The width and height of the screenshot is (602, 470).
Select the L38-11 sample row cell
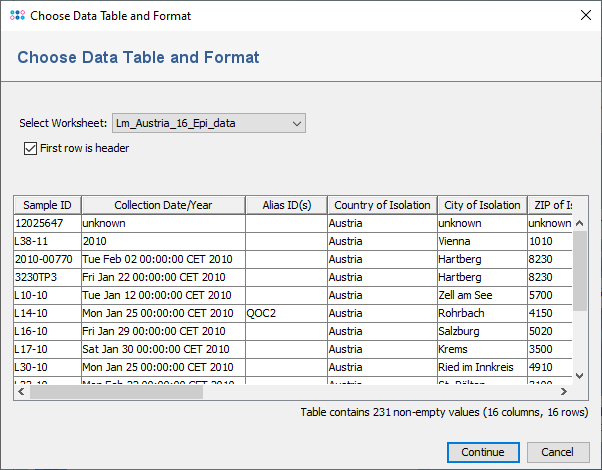47,241
